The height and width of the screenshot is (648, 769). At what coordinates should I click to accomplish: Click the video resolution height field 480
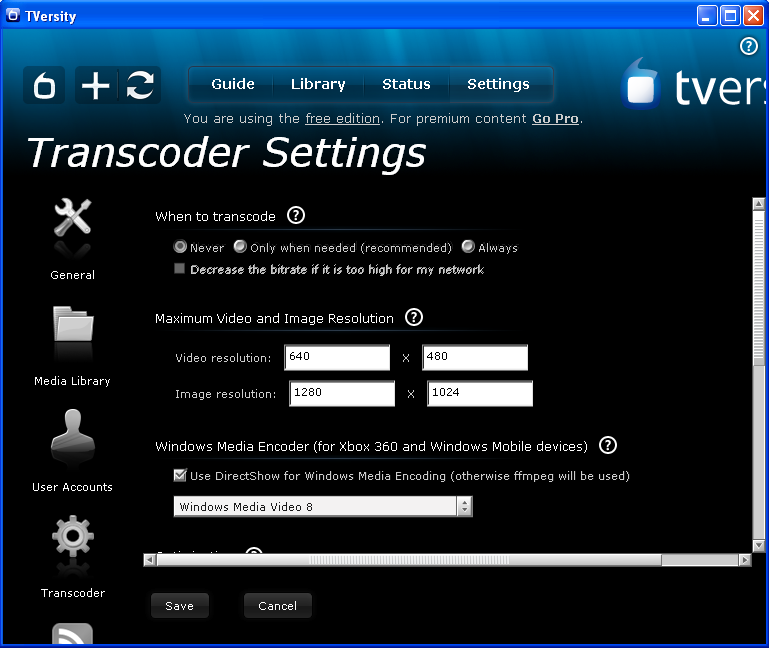click(475, 357)
